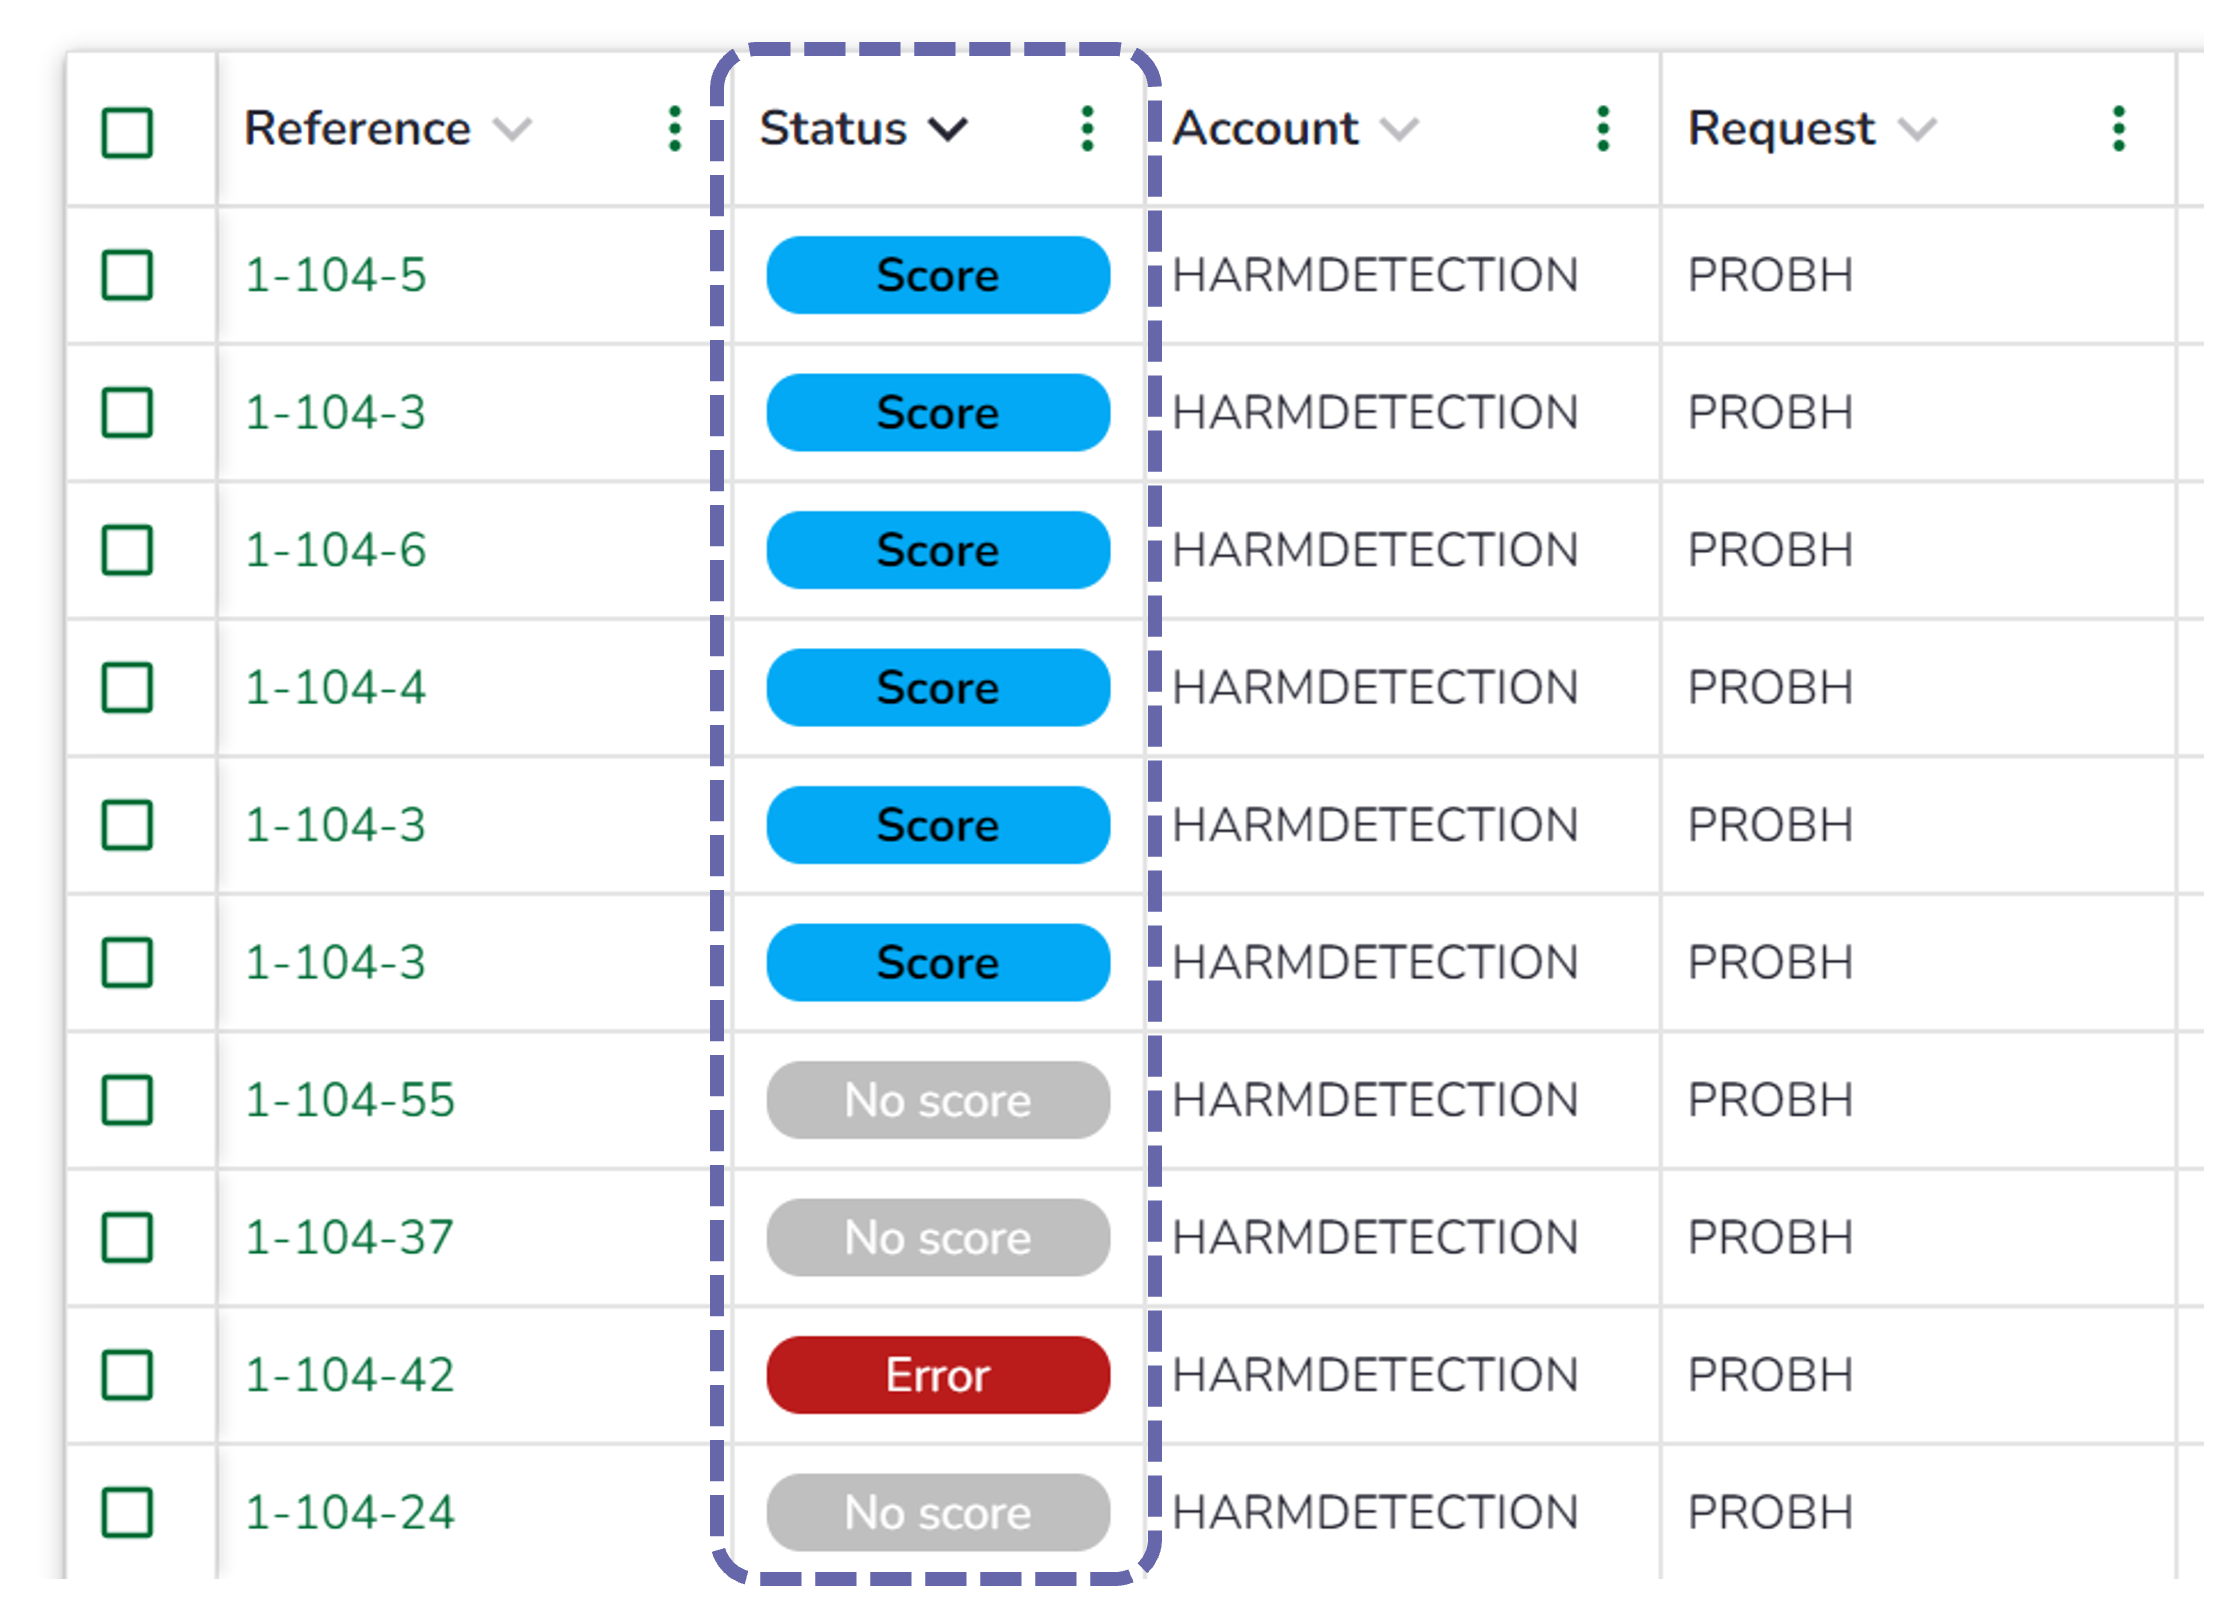This screenshot has height=1612, width=2233.
Task: Open reference link 1-104-37
Action: pos(349,1238)
